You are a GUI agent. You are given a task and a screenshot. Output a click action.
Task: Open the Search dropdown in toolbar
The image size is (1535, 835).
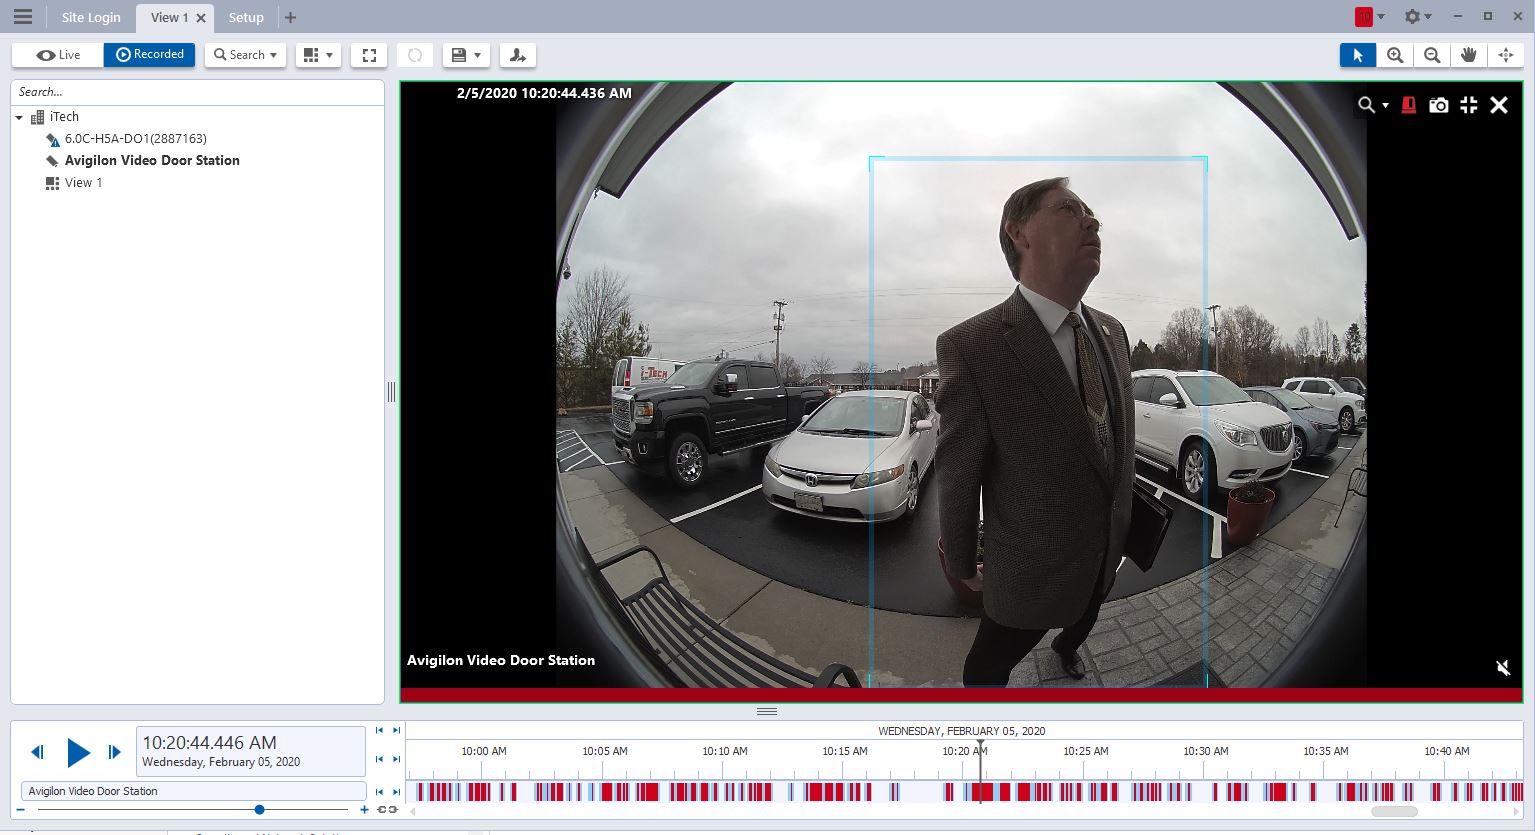(245, 55)
